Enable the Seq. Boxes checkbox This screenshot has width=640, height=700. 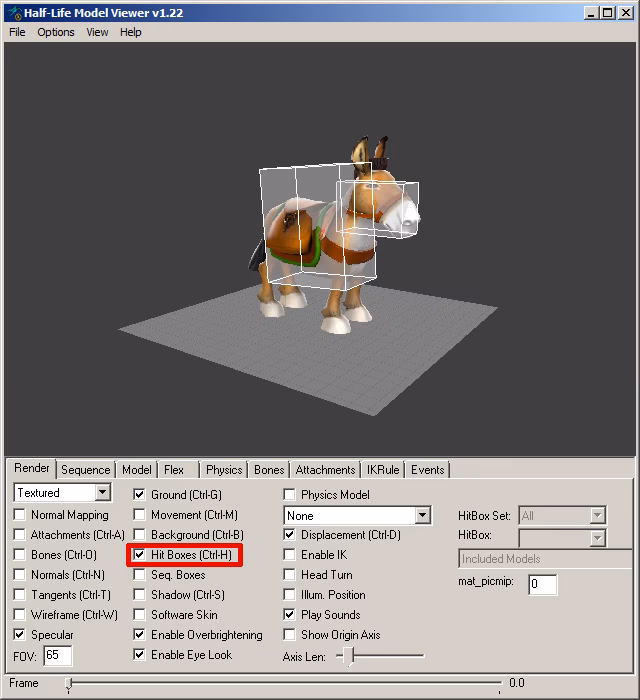coord(139,575)
